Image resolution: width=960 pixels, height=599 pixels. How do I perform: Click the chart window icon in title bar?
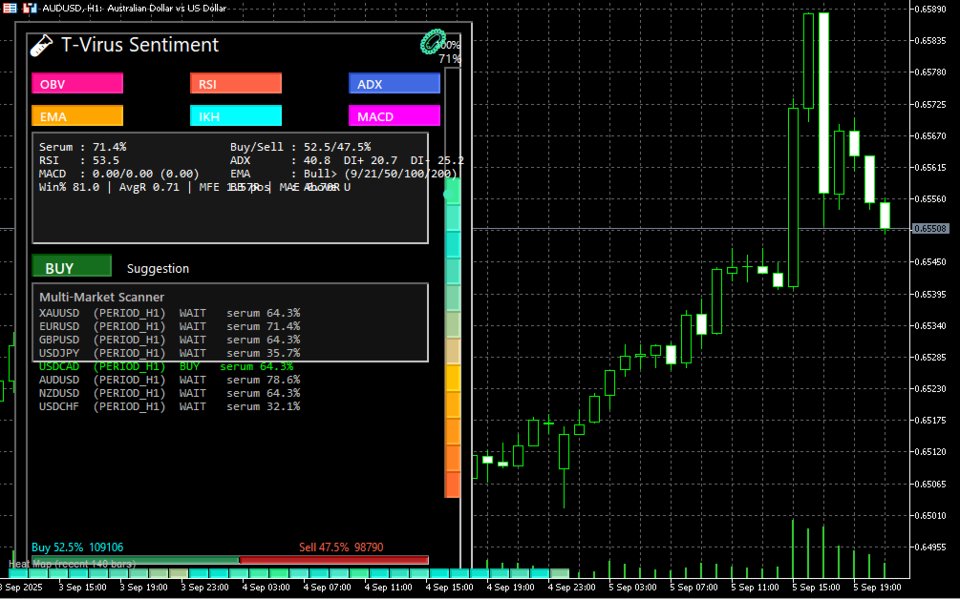(x=30, y=8)
